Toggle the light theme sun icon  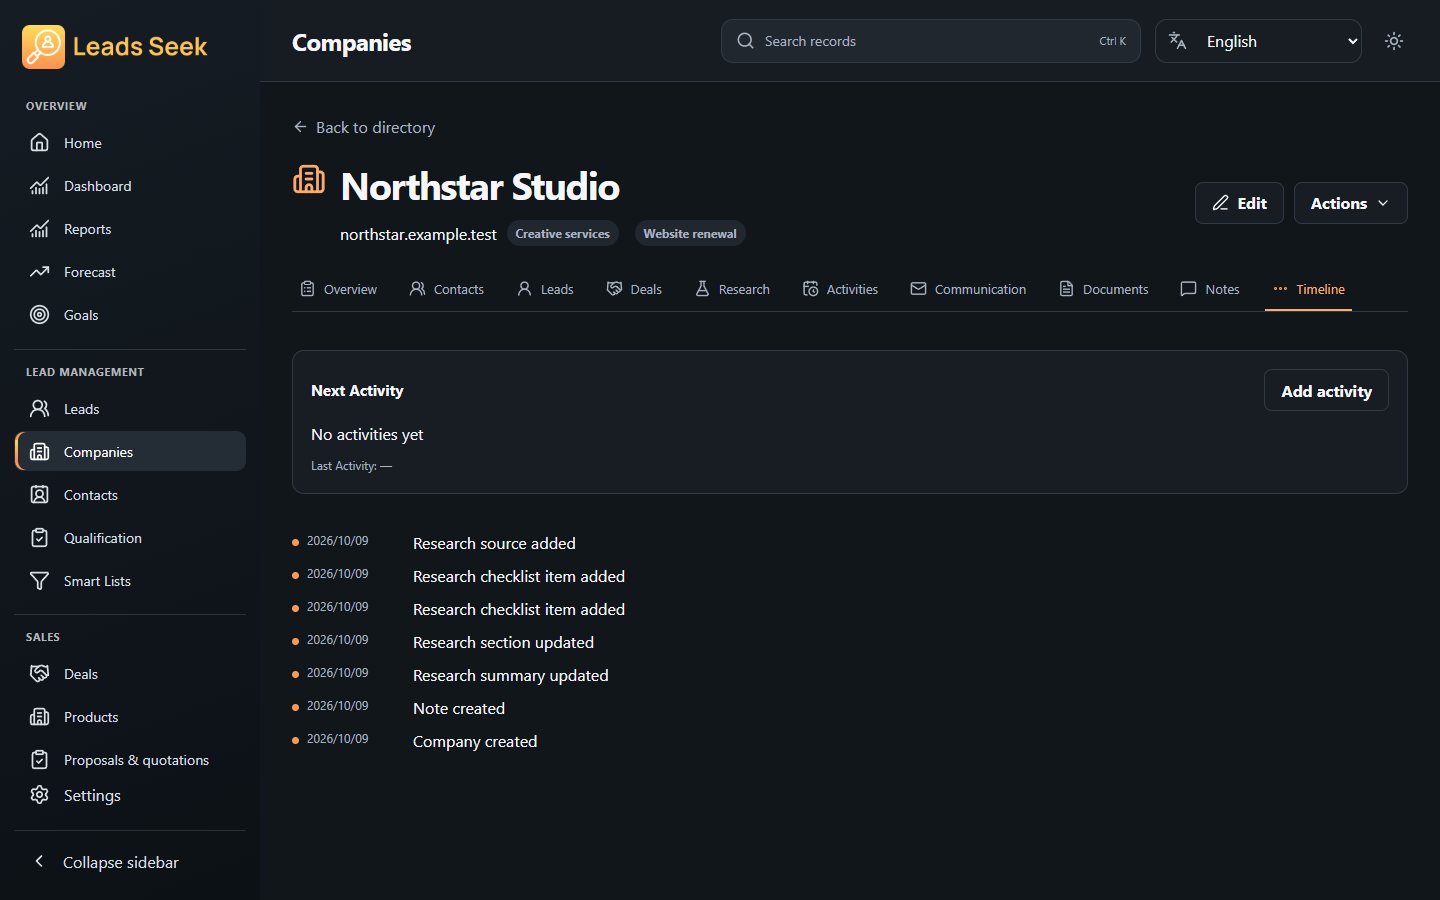(1394, 41)
